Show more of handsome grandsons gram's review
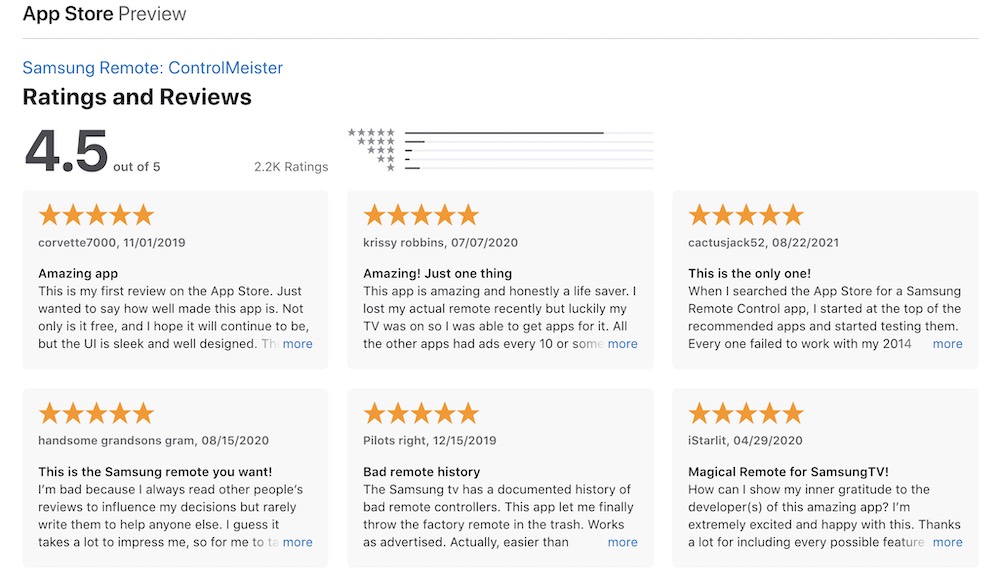 pyautogui.click(x=297, y=542)
